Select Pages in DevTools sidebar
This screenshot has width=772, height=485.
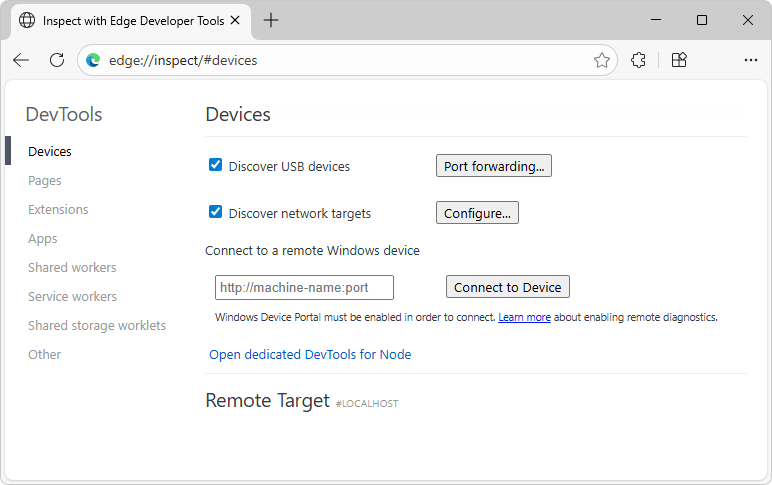point(45,181)
